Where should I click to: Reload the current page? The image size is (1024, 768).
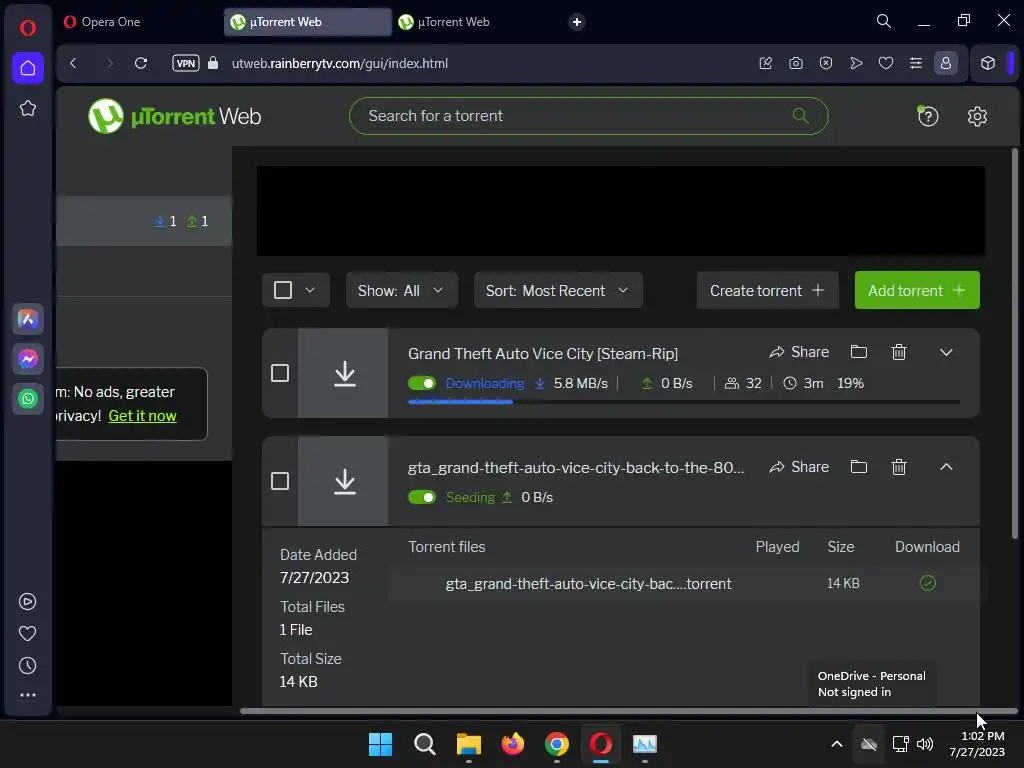coord(140,63)
